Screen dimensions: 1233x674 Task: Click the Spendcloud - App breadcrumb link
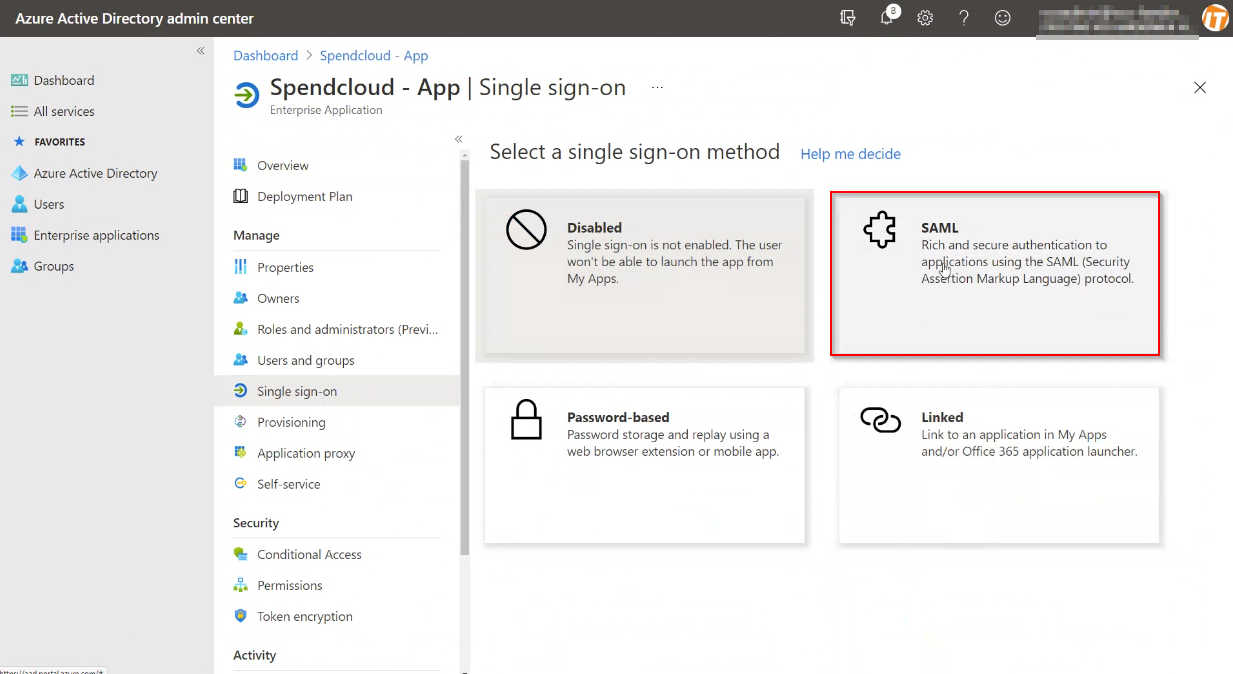click(x=374, y=56)
